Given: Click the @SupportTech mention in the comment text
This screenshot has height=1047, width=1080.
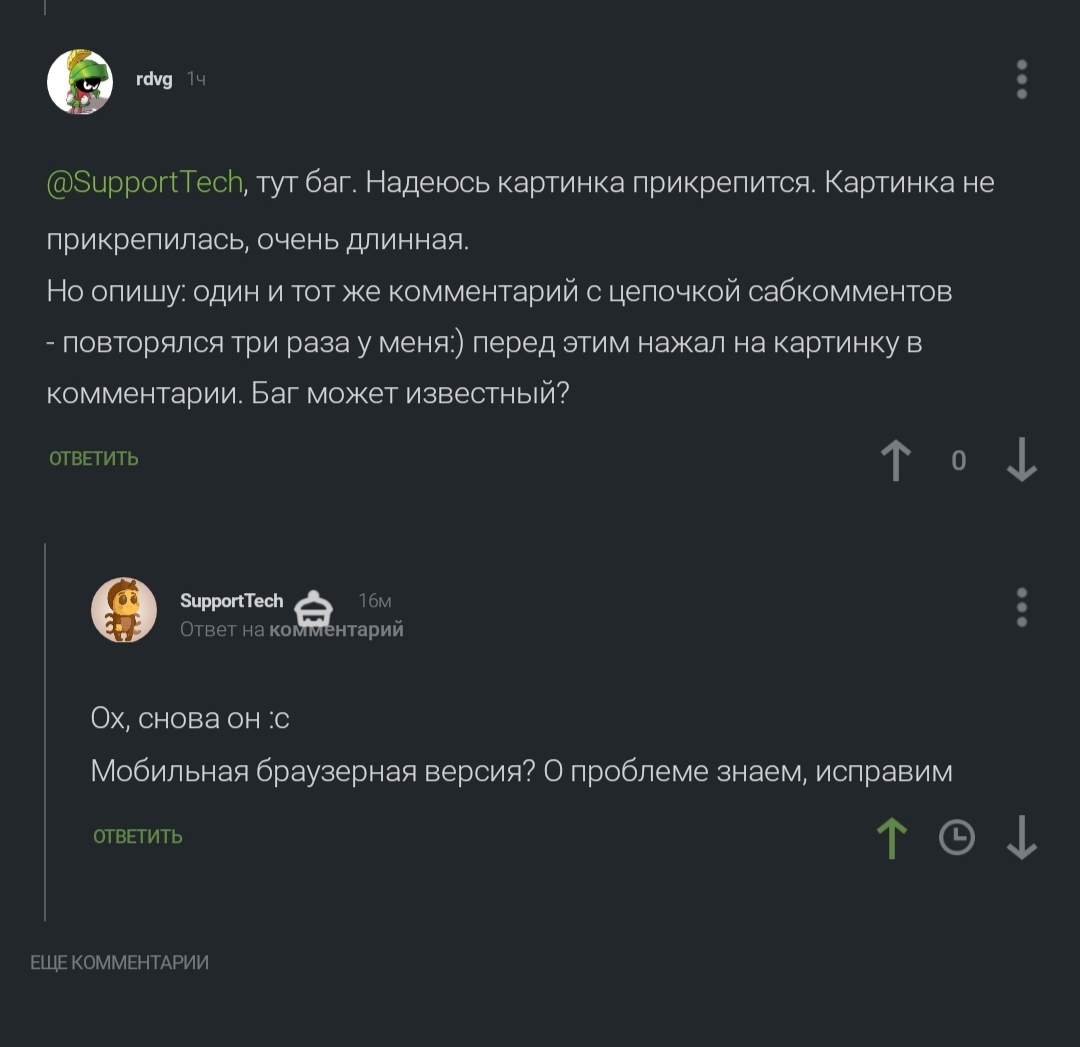Looking at the screenshot, I should (x=145, y=182).
